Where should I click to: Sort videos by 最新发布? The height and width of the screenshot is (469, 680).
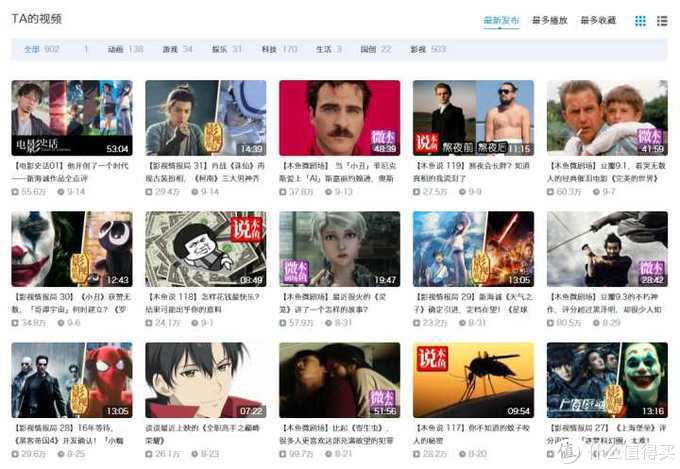[501, 20]
